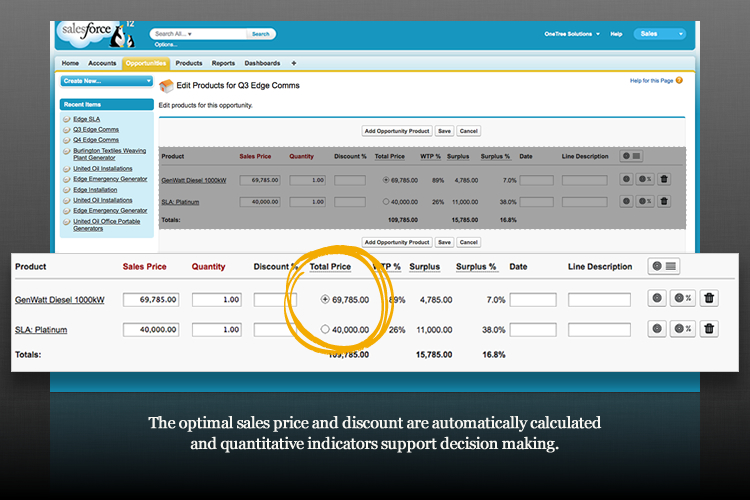Switch to the Accounts tab
750x500 pixels.
tap(102, 63)
